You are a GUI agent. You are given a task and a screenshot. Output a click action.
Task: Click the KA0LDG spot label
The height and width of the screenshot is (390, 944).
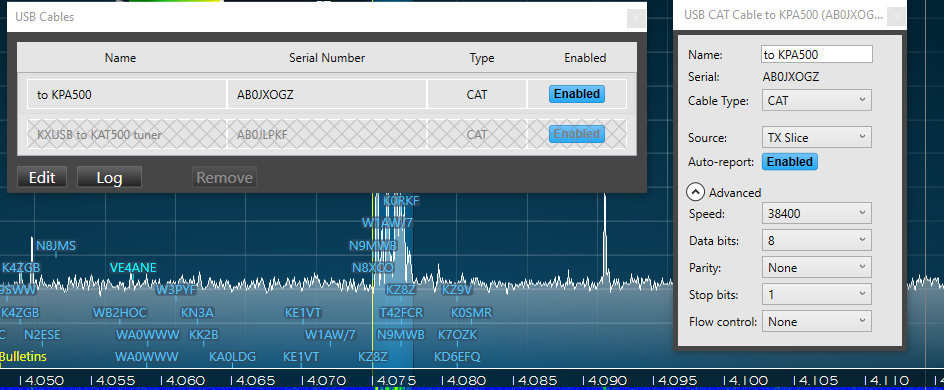[x=232, y=357]
